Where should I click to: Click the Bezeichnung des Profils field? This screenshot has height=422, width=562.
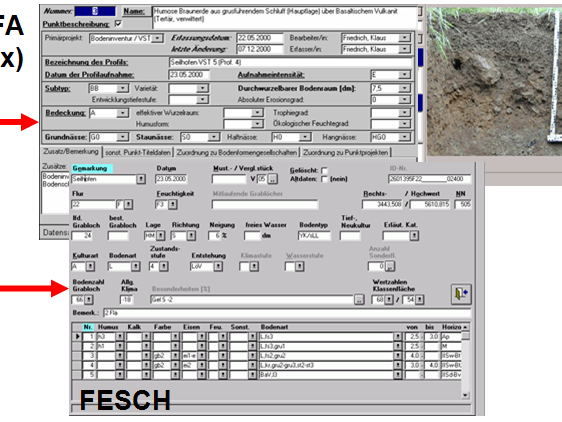click(290, 62)
